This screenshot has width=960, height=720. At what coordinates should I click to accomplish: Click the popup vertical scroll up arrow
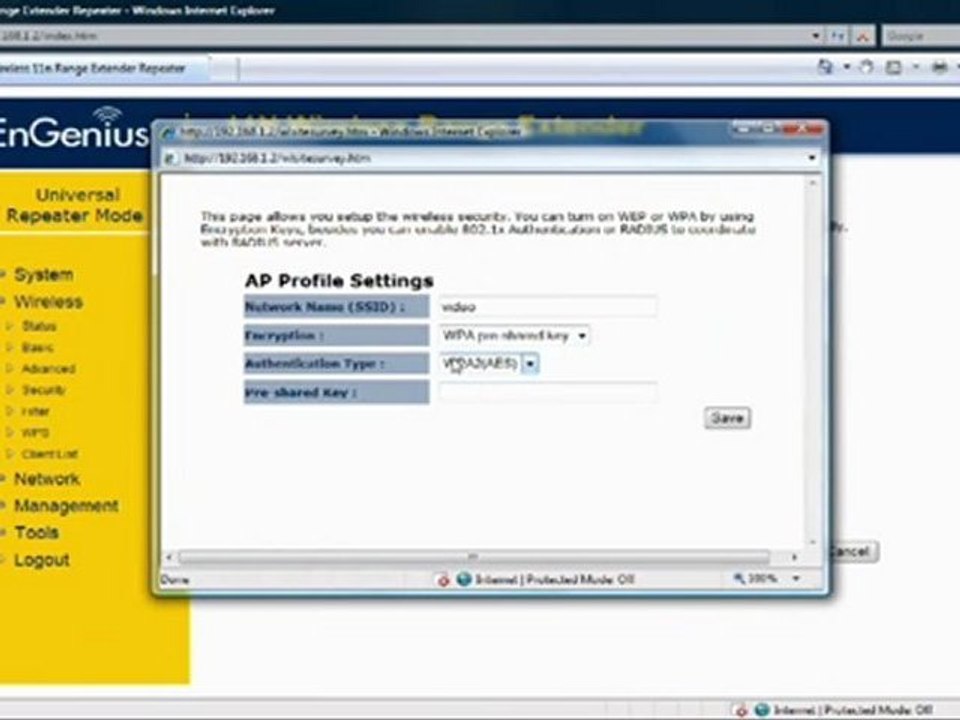[813, 182]
